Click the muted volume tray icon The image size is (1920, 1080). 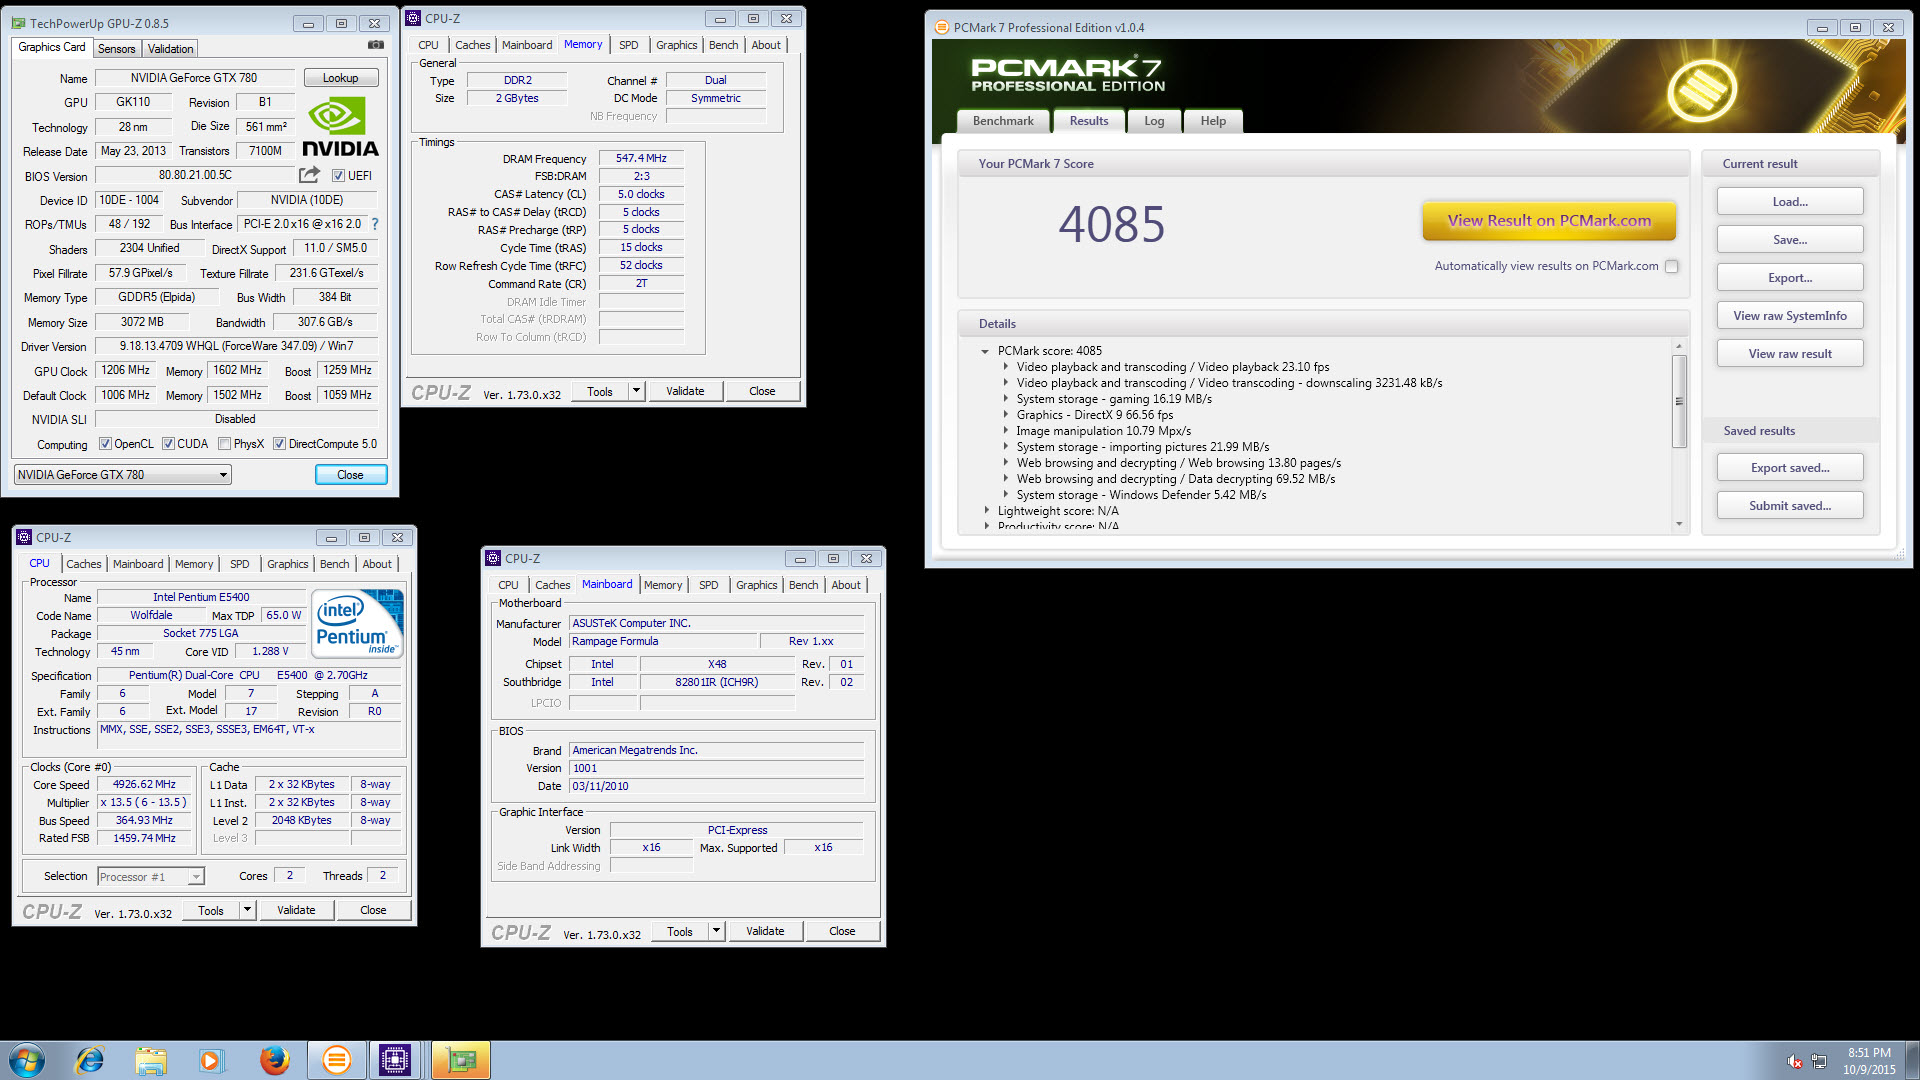tap(1795, 1061)
